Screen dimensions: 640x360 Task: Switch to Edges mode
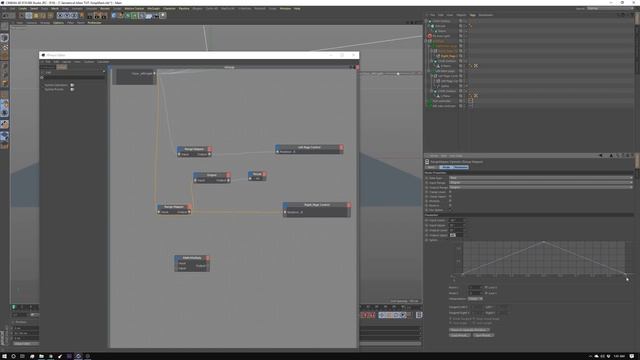pyautogui.click(x=4, y=75)
